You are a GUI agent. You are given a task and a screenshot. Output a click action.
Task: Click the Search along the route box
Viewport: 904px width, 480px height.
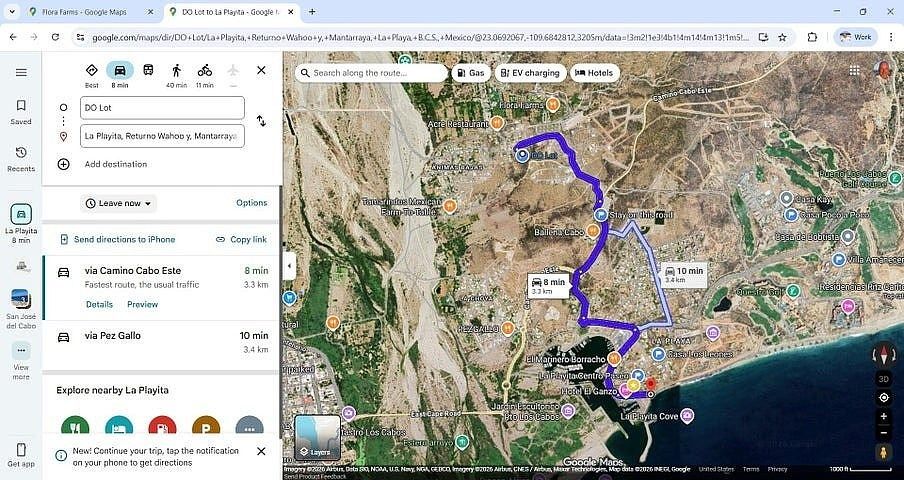(x=371, y=73)
